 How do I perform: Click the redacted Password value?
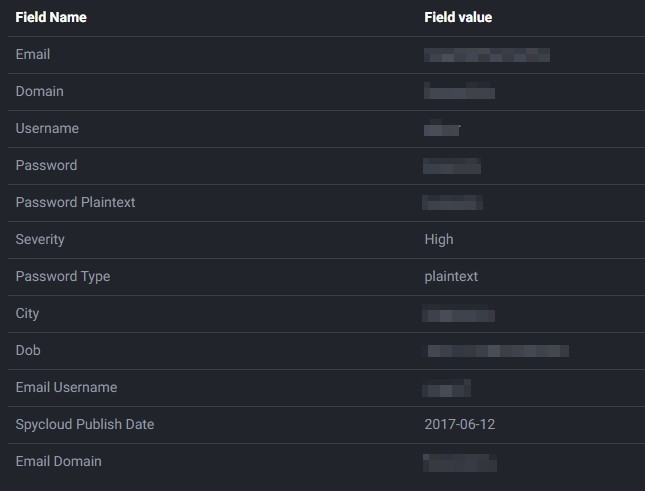(x=452, y=166)
